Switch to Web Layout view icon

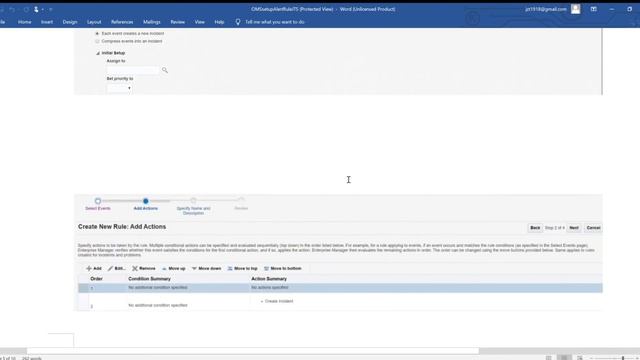point(580,358)
